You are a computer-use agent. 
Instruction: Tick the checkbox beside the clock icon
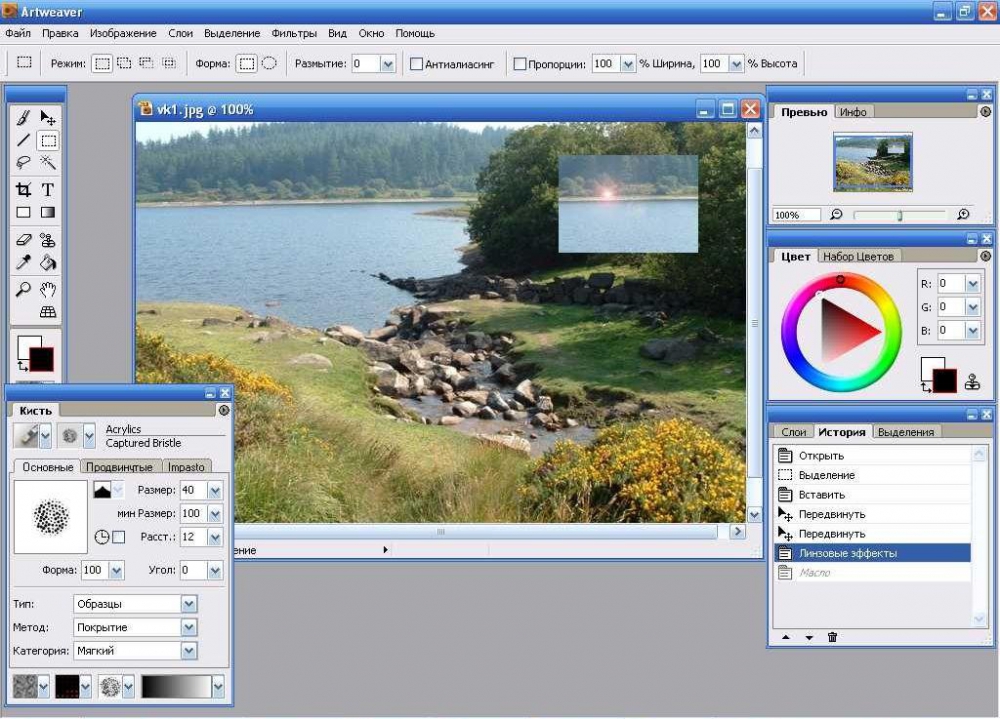click(119, 537)
